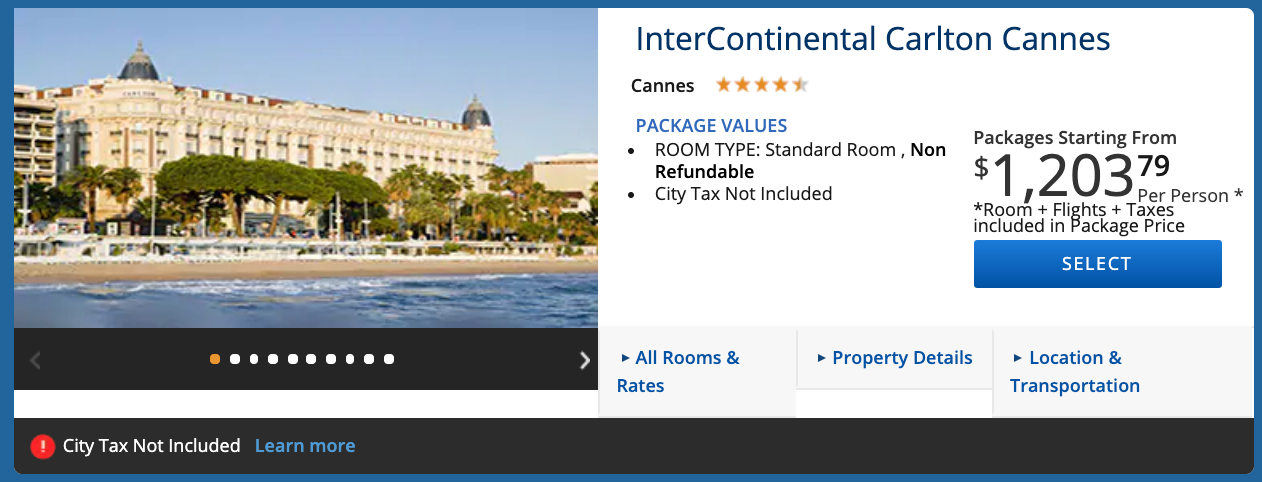Select the first orange carousel dot
Viewport: 1262px width, 482px height.
[215, 359]
